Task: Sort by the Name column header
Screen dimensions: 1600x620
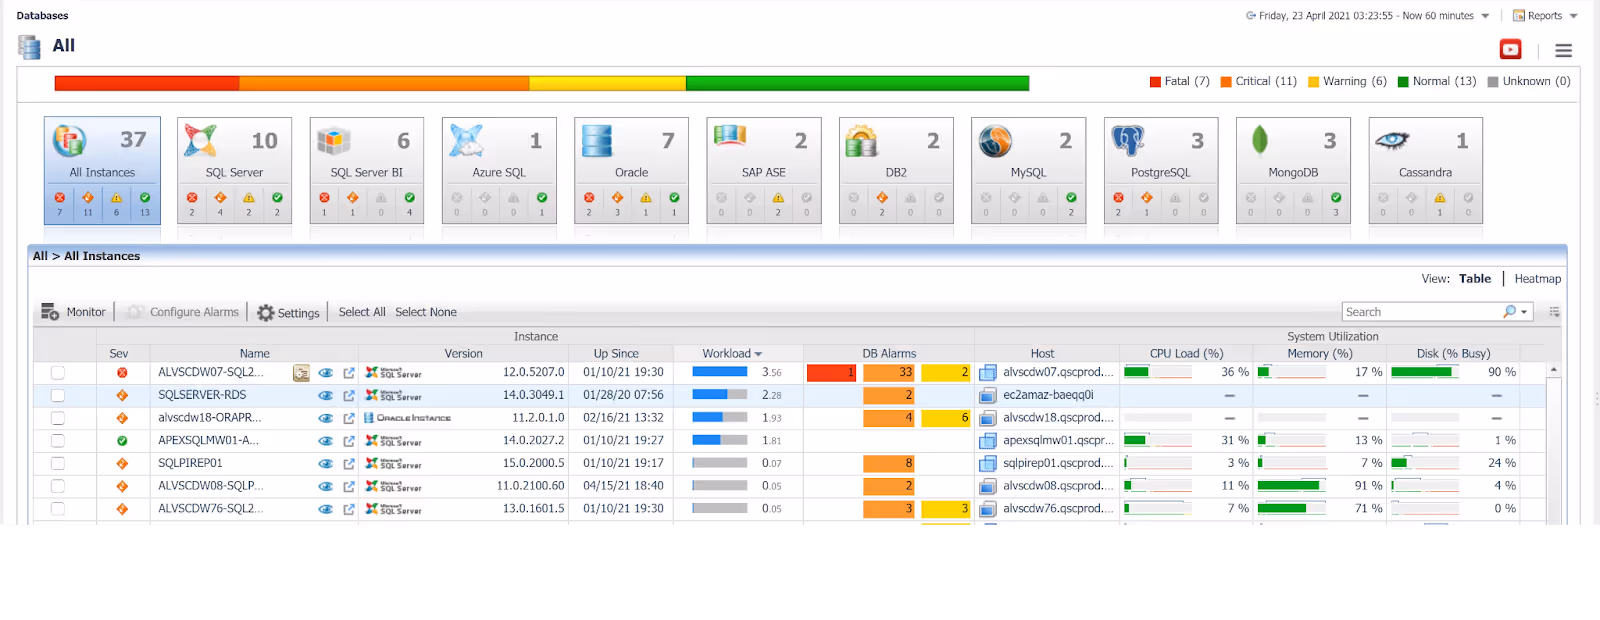Action: coord(255,354)
